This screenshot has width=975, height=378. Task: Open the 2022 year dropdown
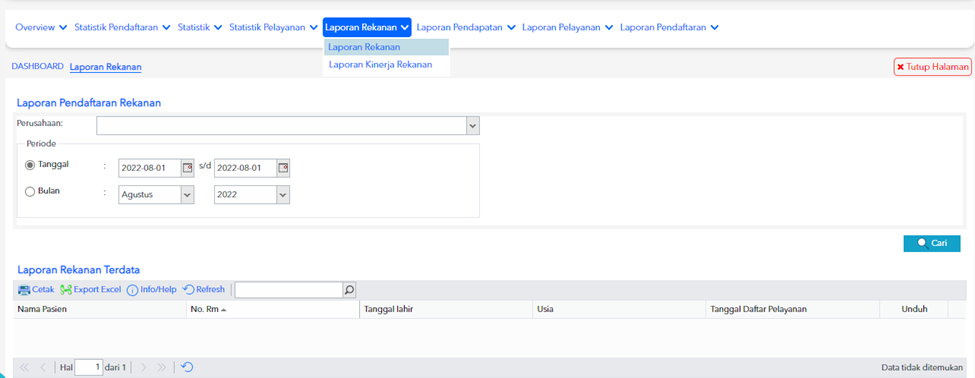pos(283,195)
